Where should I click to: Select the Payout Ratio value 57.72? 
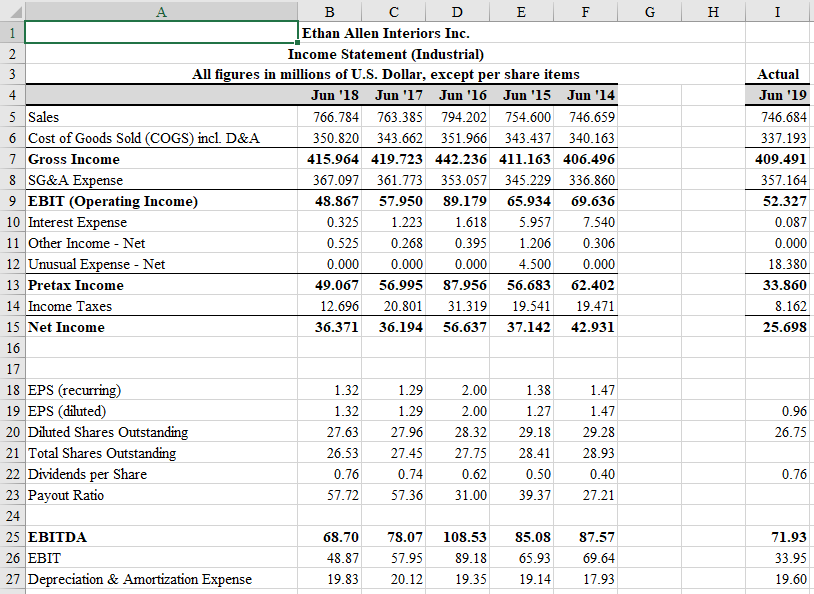point(340,495)
